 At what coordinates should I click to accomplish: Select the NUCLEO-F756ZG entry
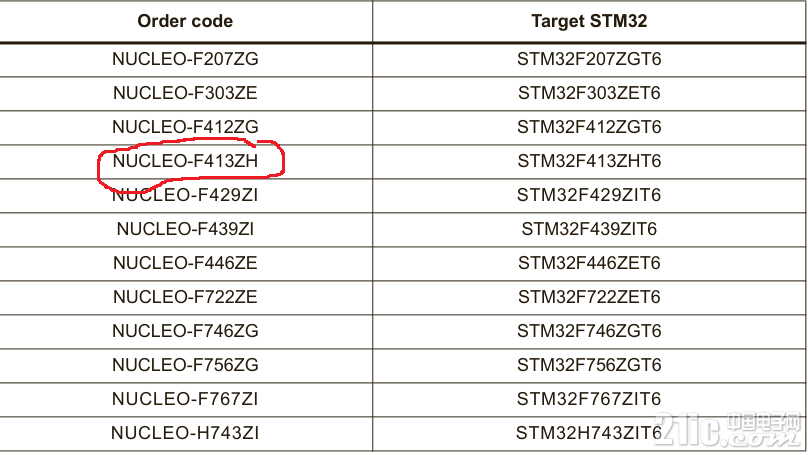(185, 365)
